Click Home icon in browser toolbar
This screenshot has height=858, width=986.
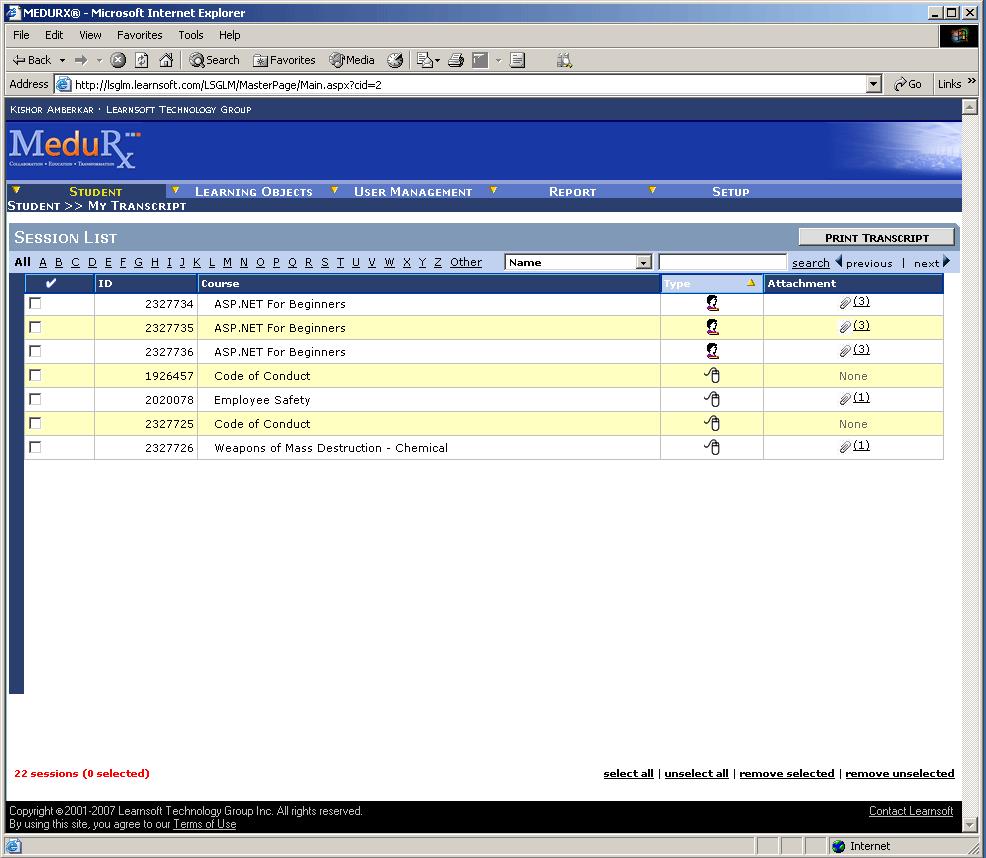pyautogui.click(x=166, y=60)
